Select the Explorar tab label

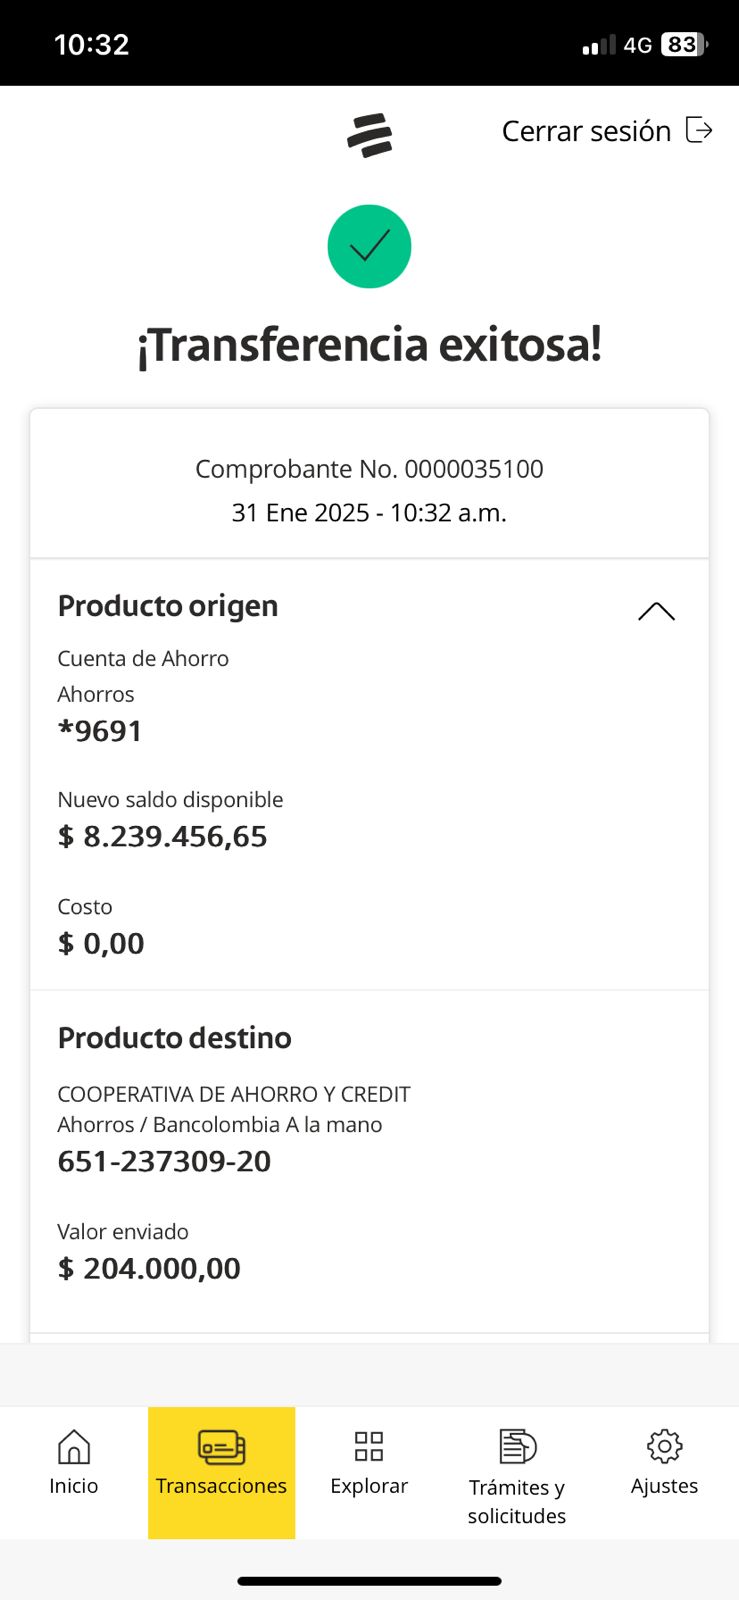(369, 1486)
